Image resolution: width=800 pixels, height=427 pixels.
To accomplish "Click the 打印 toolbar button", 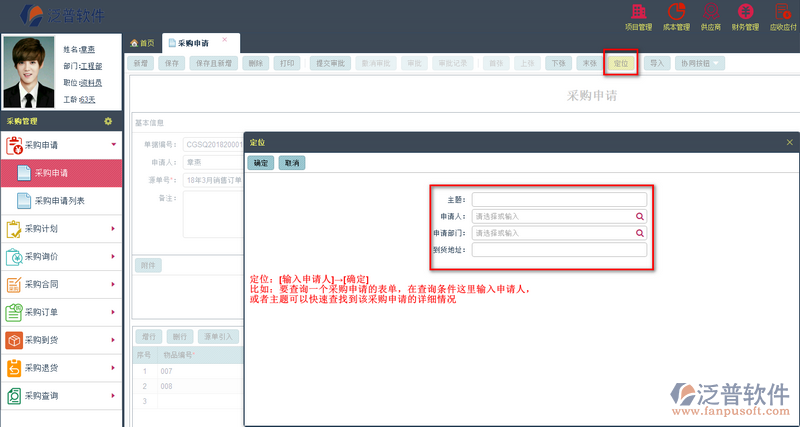I will click(x=287, y=63).
